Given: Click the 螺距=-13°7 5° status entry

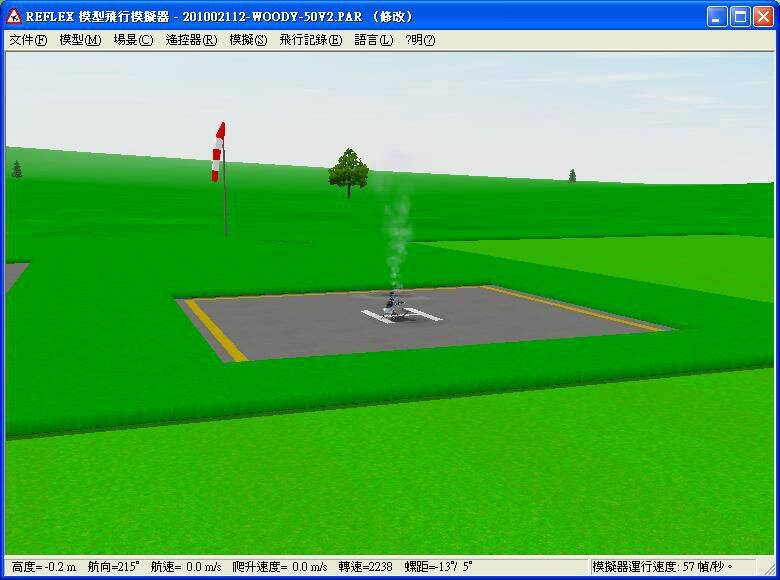Looking at the screenshot, I should (438, 567).
